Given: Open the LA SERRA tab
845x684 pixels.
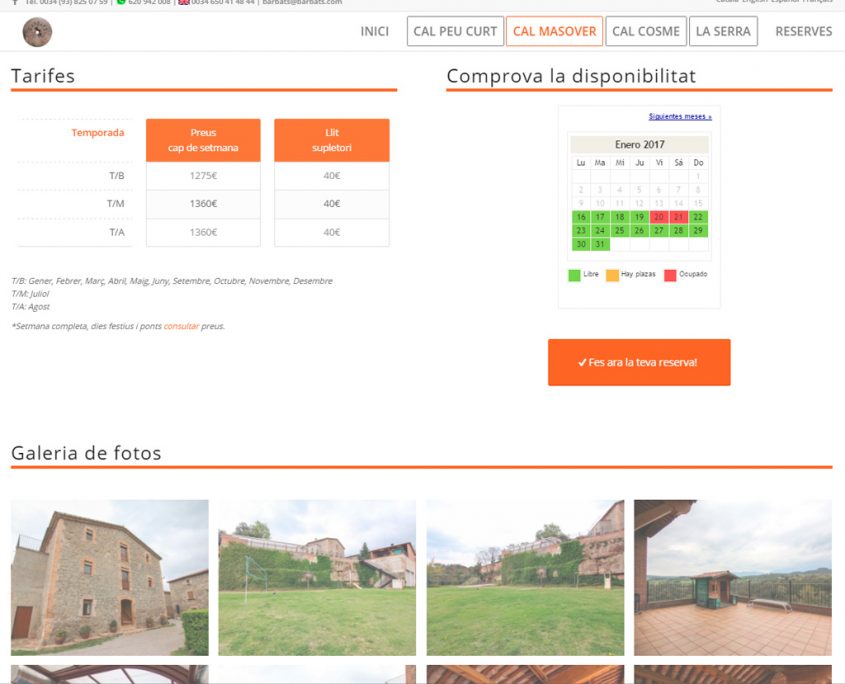Looking at the screenshot, I should click(723, 31).
